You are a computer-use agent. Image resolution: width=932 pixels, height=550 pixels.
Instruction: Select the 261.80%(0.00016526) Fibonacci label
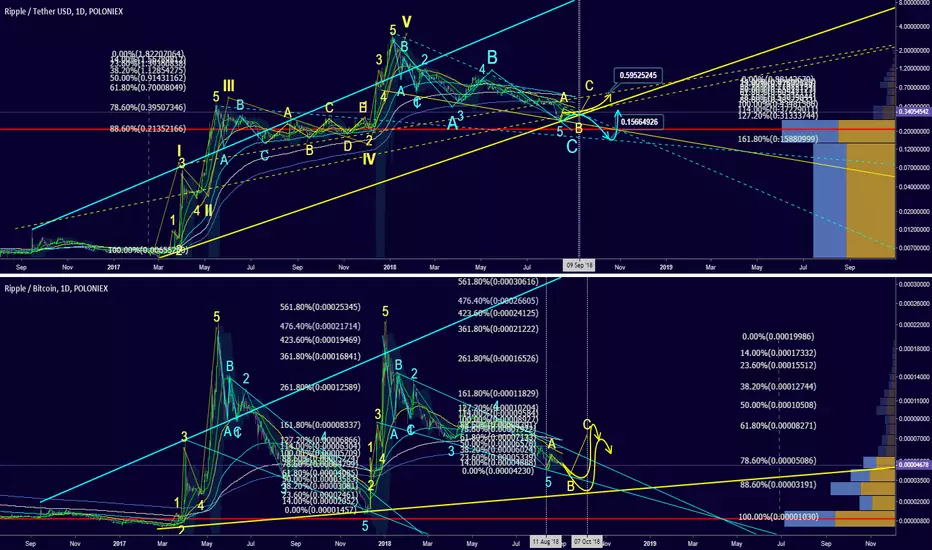(498, 359)
